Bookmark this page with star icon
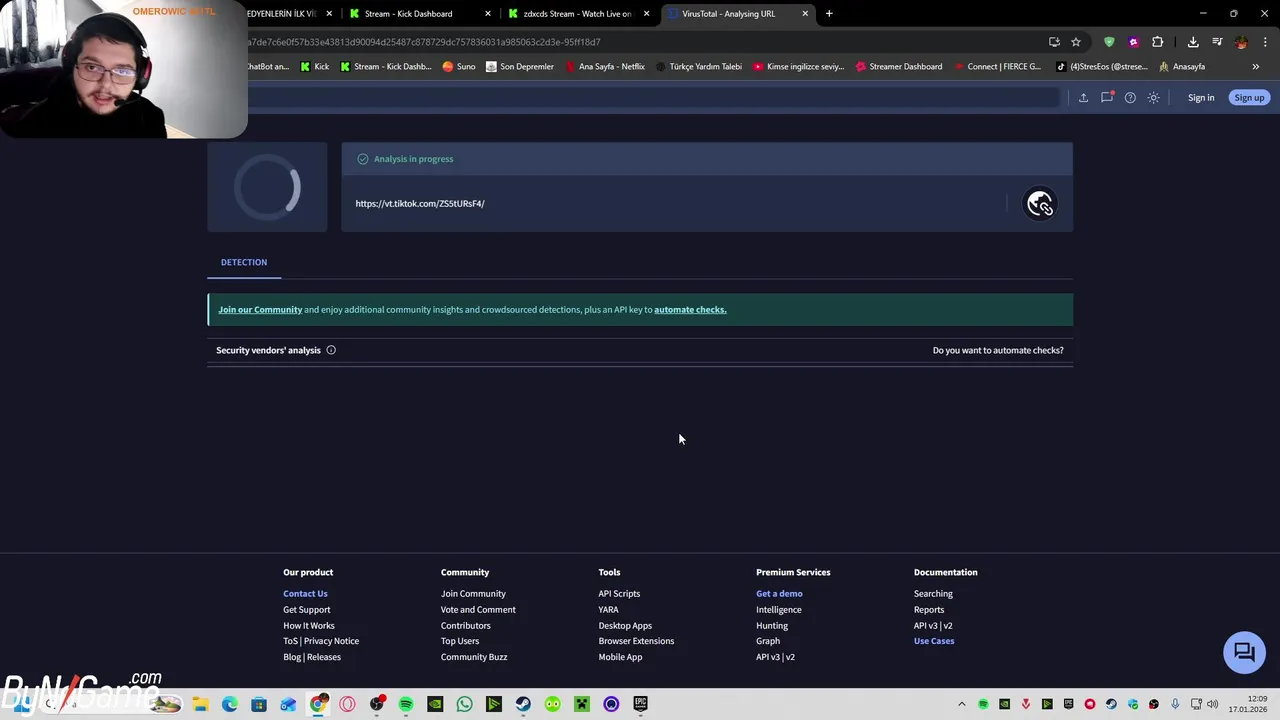The width and height of the screenshot is (1280, 720). pos(1076,42)
